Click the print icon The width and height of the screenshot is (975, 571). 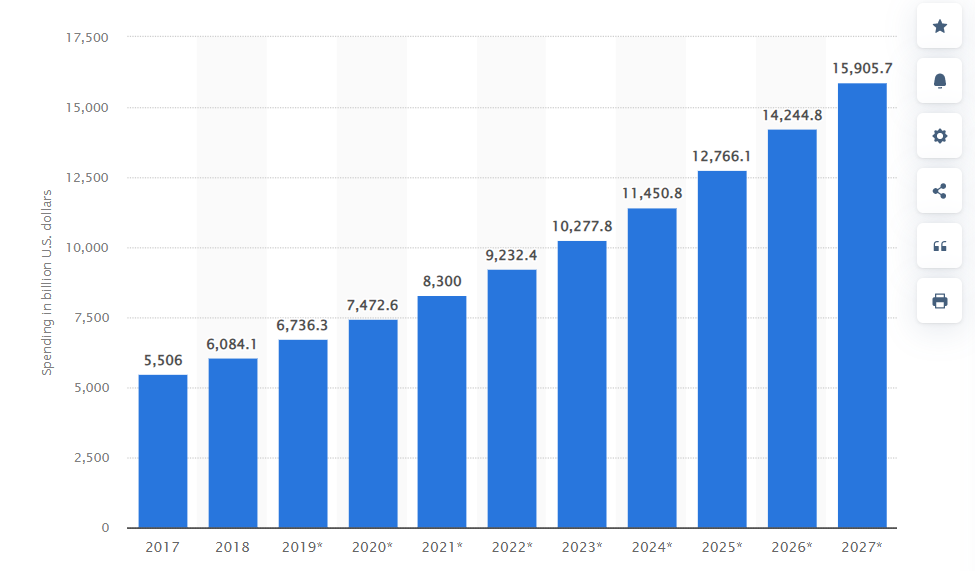click(939, 301)
